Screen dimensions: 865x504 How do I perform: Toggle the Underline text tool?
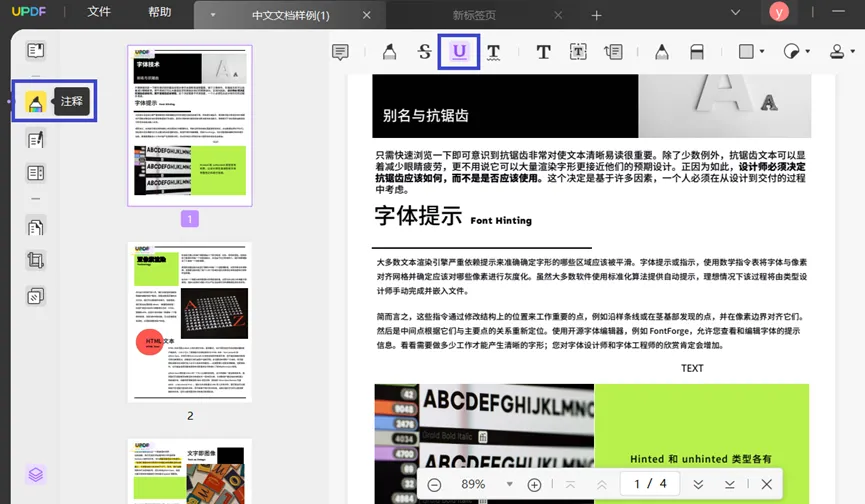point(459,52)
